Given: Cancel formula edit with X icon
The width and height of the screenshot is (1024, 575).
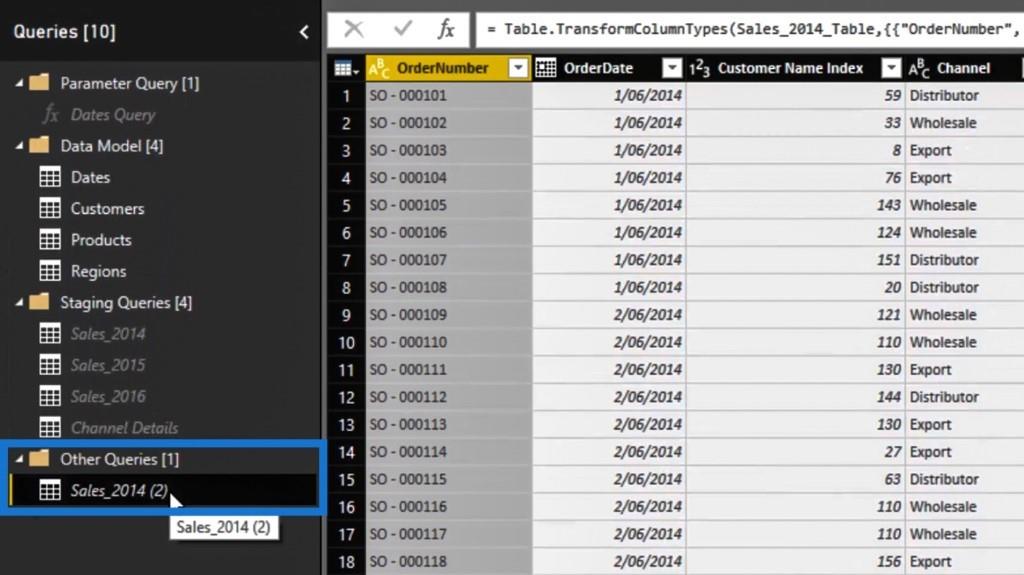Looking at the screenshot, I should pyautogui.click(x=353, y=29).
